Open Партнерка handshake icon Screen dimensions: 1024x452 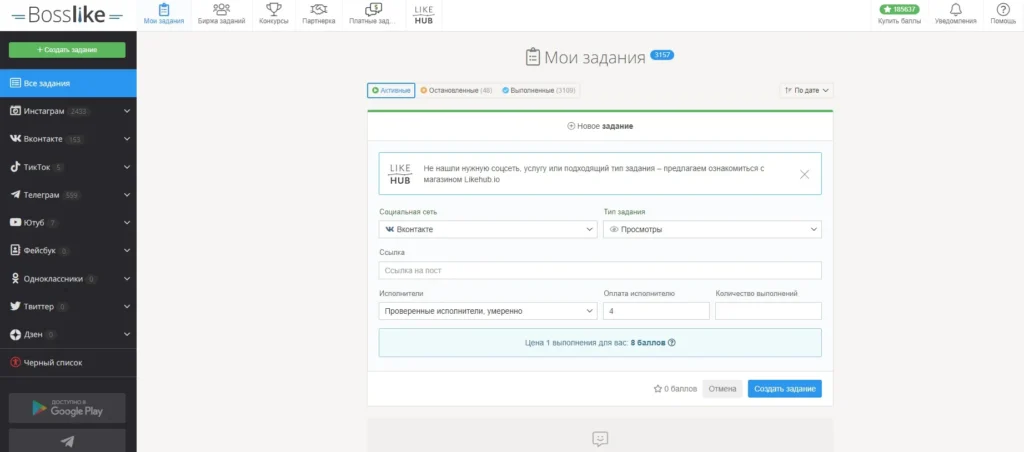(319, 9)
